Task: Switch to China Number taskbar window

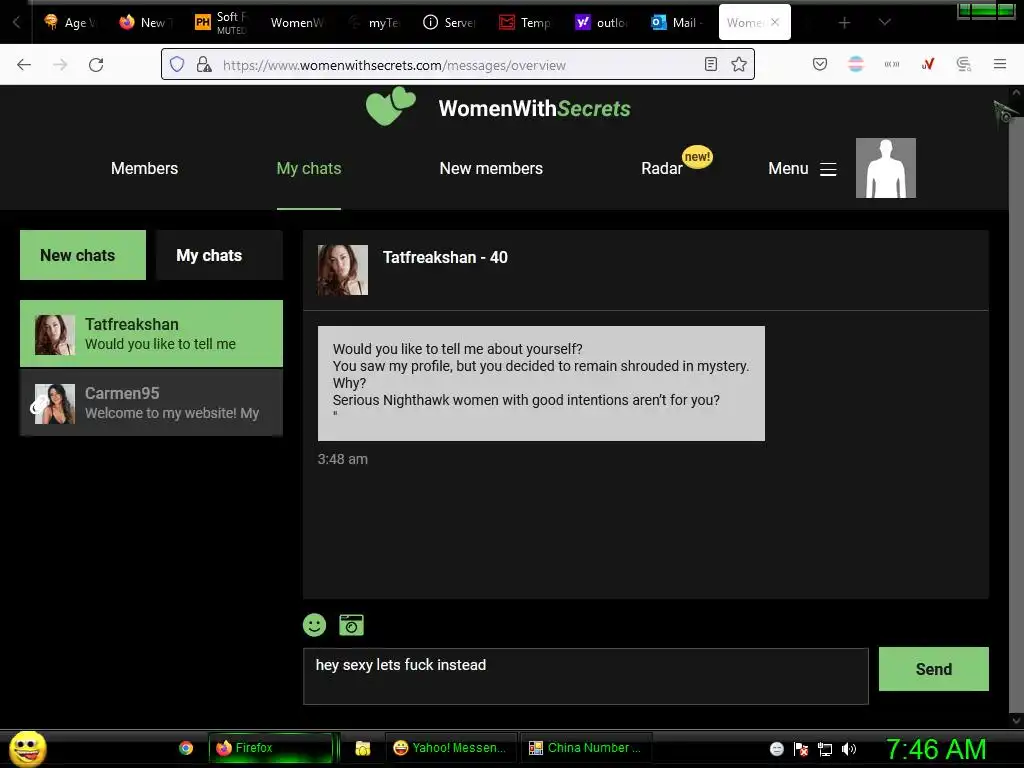Action: coord(585,748)
